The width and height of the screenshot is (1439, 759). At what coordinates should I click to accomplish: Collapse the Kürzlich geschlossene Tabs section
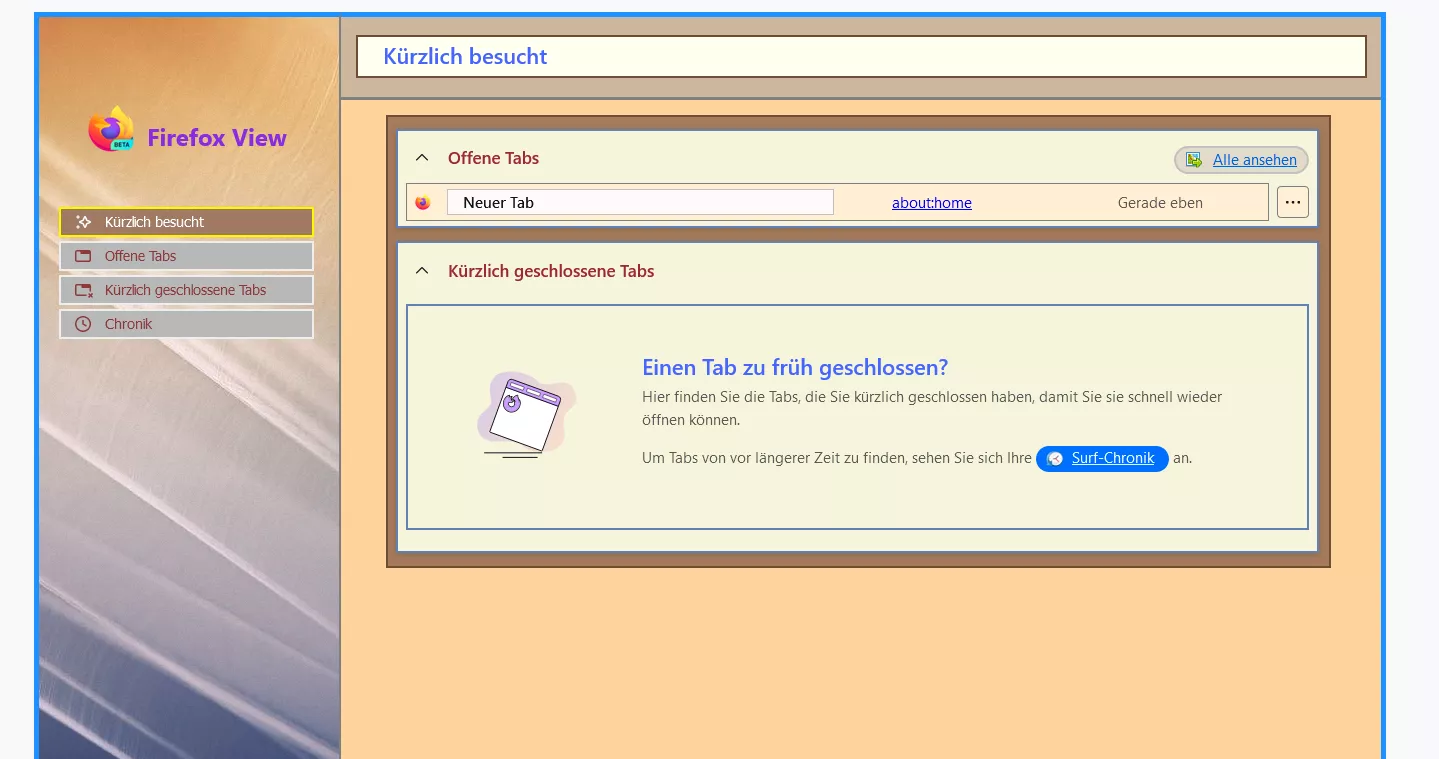tap(422, 271)
